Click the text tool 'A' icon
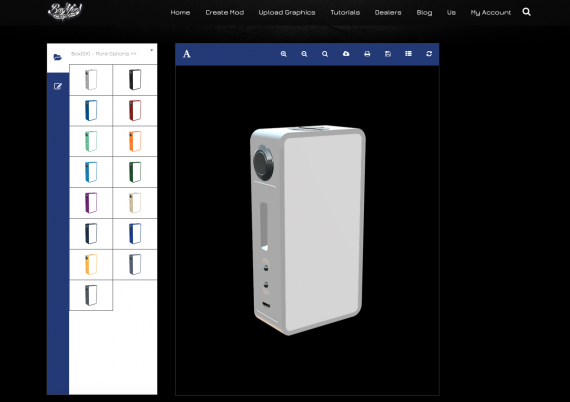The width and height of the screenshot is (570, 402). 186,54
